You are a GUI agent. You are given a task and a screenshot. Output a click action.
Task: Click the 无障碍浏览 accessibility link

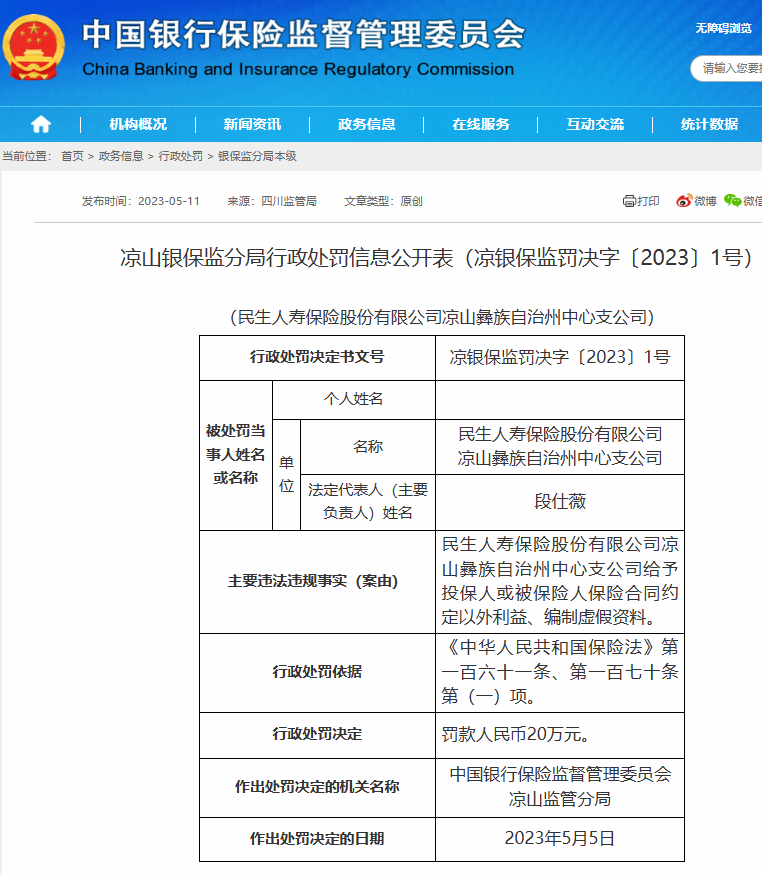723,28
